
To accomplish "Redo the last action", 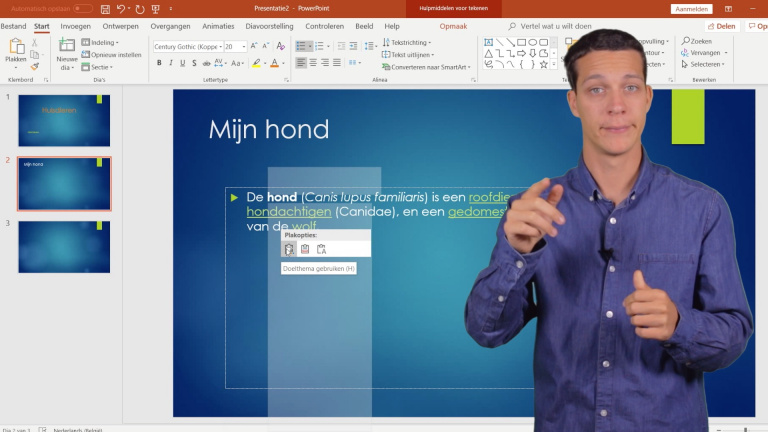I will tap(140, 9).
